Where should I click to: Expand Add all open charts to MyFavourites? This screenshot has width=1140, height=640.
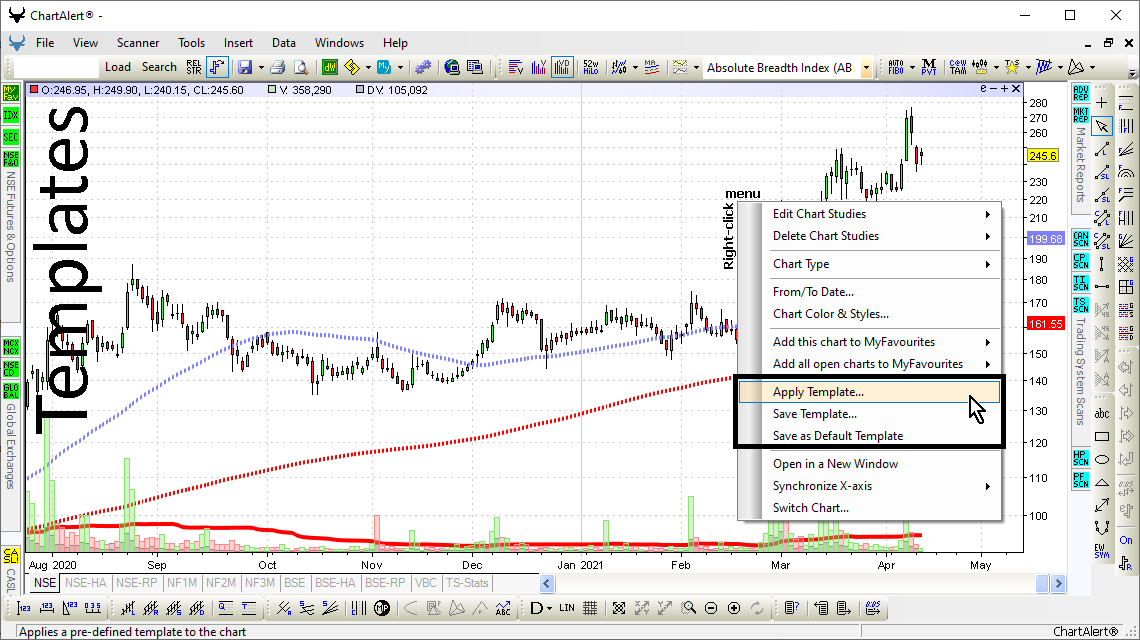870,364
